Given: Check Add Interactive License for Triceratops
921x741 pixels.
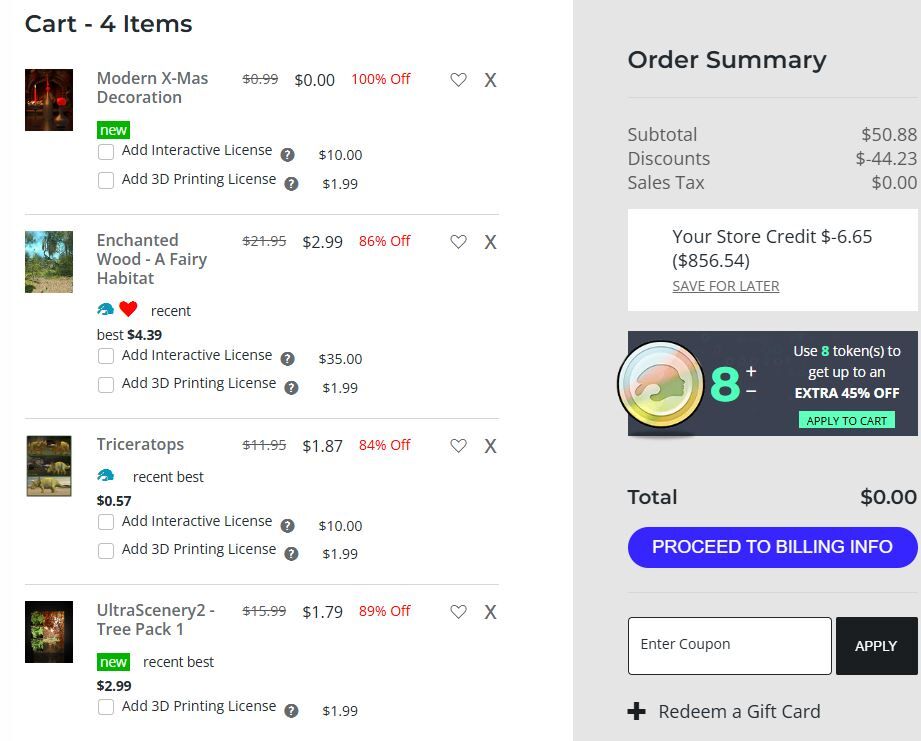Looking at the screenshot, I should (x=106, y=523).
